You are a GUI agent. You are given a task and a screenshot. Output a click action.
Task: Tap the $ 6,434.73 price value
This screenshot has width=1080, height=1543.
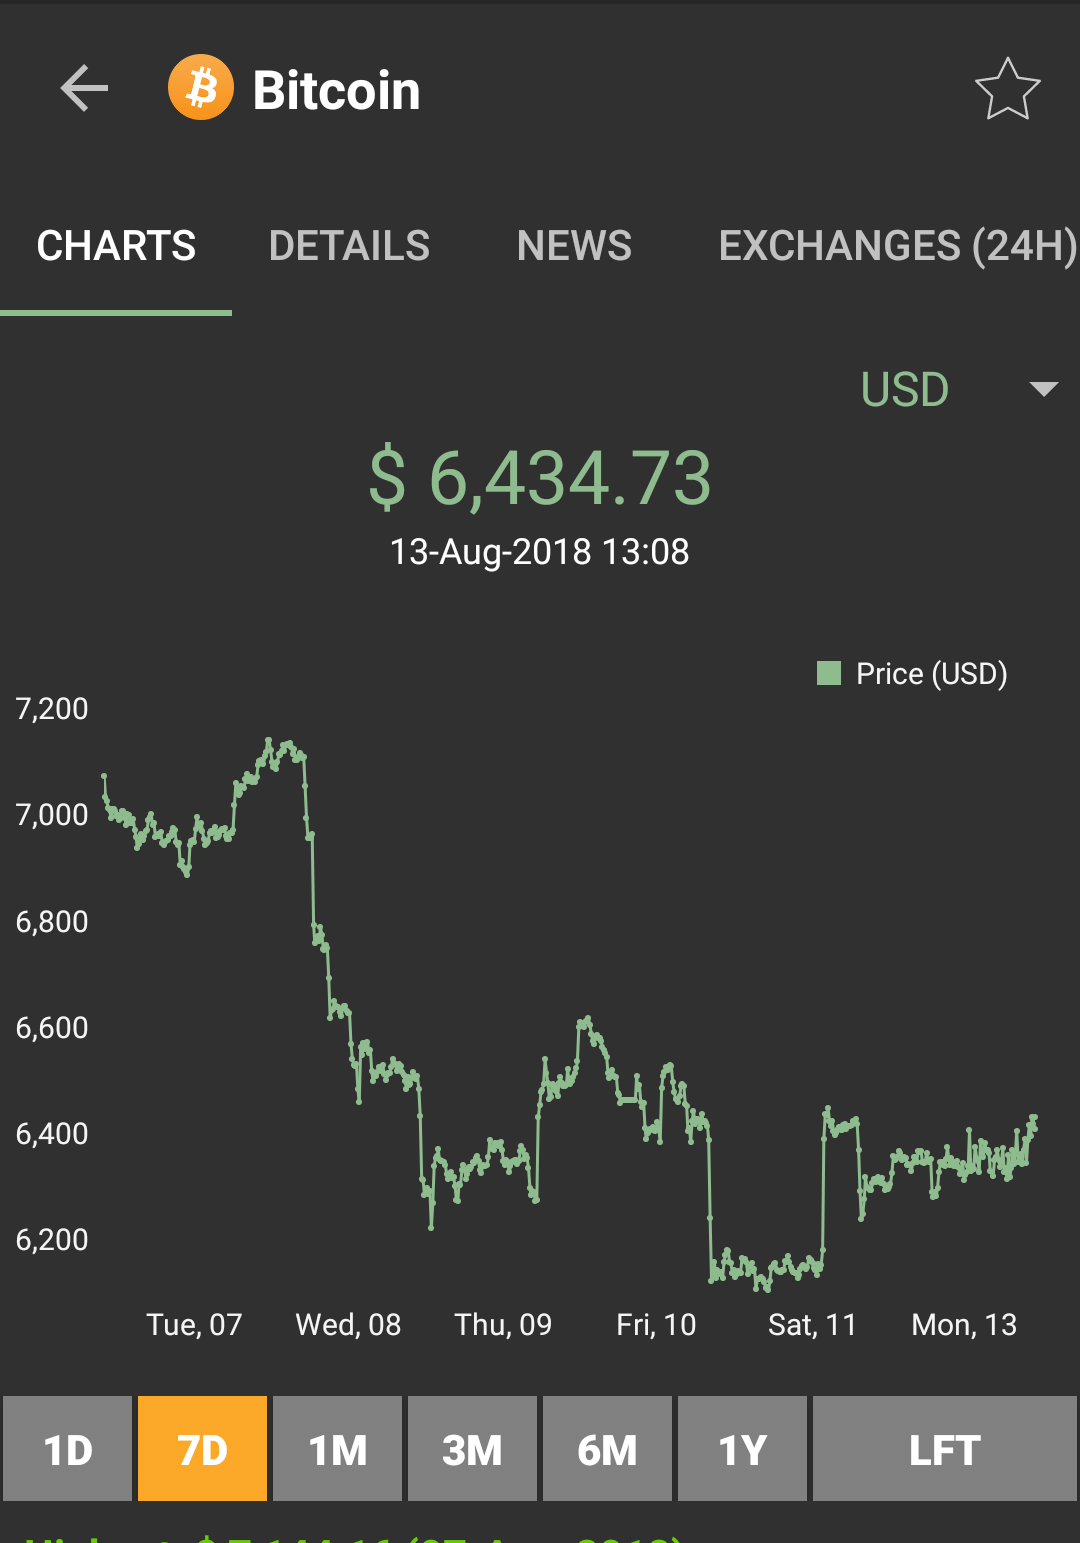pyautogui.click(x=540, y=478)
